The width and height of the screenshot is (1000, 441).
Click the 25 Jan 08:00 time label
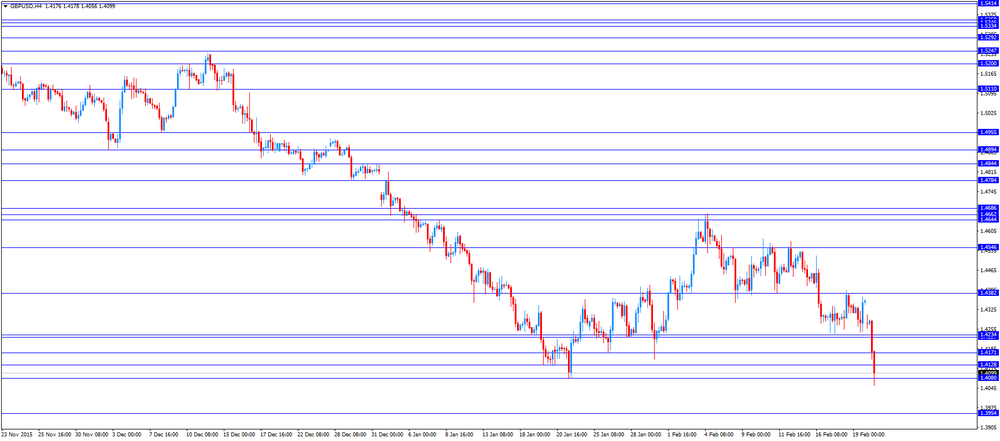pos(608,435)
